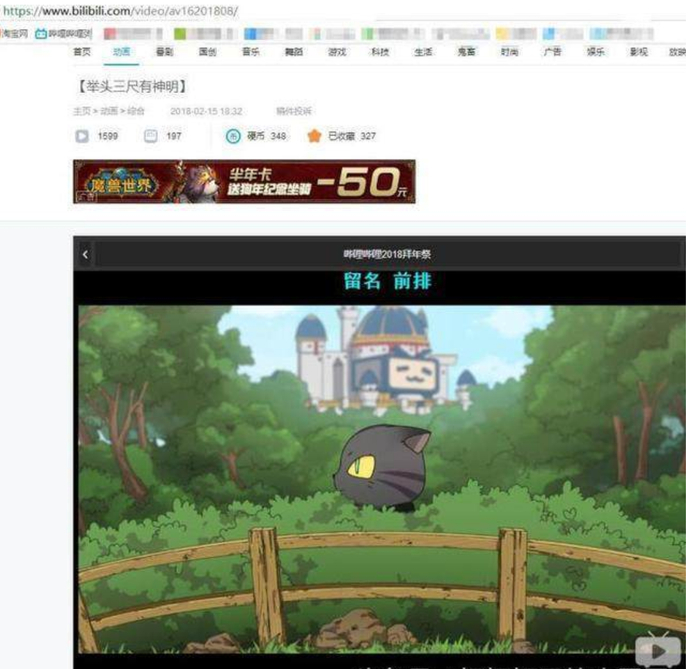Screen dimensions: 700x669
Task: Click the bilibili TV play icon in the player corner
Action: tap(658, 649)
